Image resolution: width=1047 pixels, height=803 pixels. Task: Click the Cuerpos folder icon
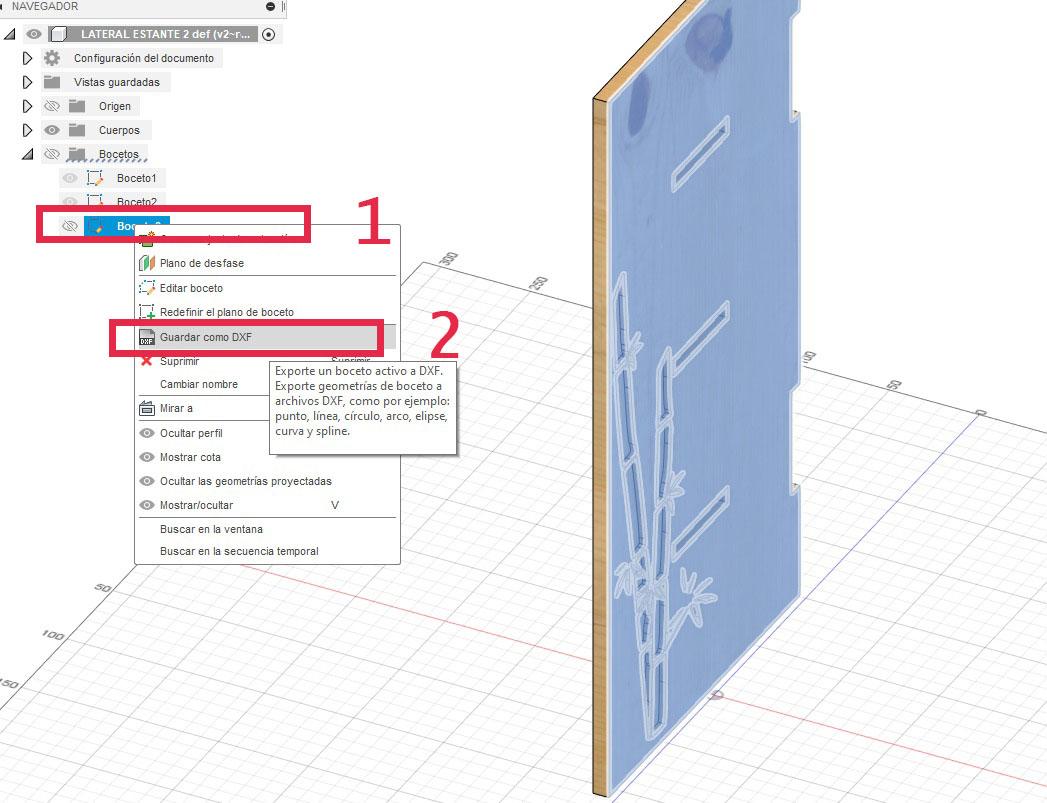77,130
